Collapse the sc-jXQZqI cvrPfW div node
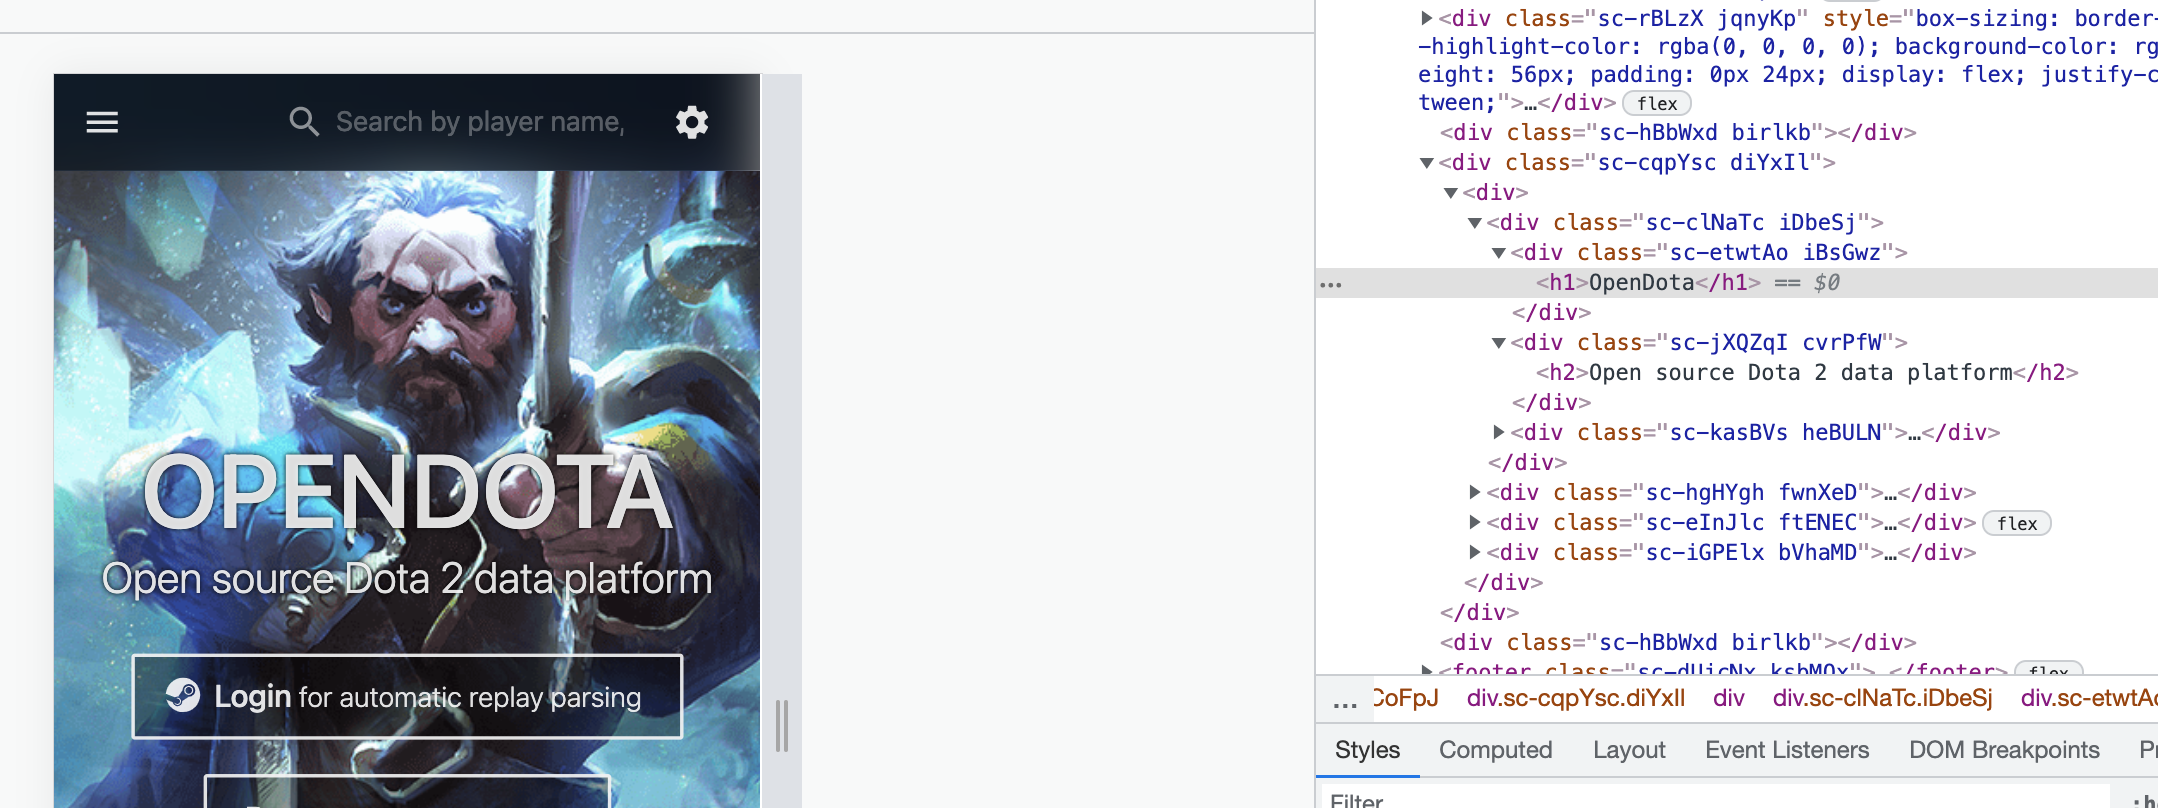Image resolution: width=2158 pixels, height=808 pixels. click(x=1499, y=342)
